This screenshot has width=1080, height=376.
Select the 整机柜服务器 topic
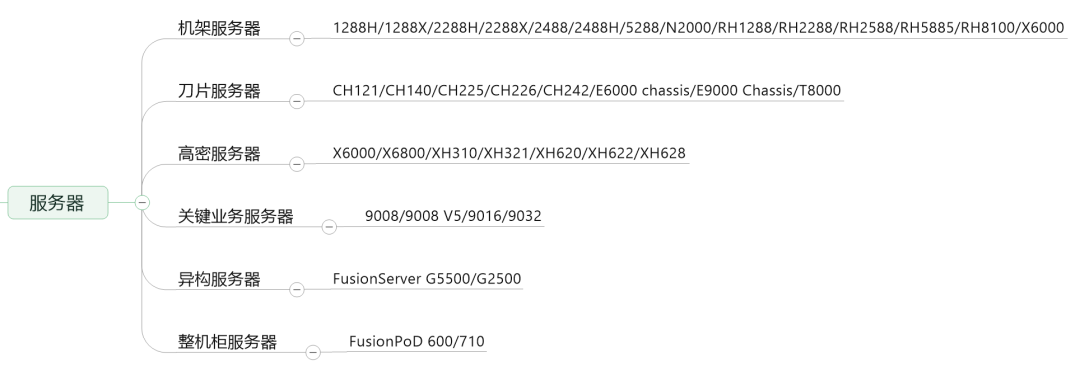tap(227, 342)
